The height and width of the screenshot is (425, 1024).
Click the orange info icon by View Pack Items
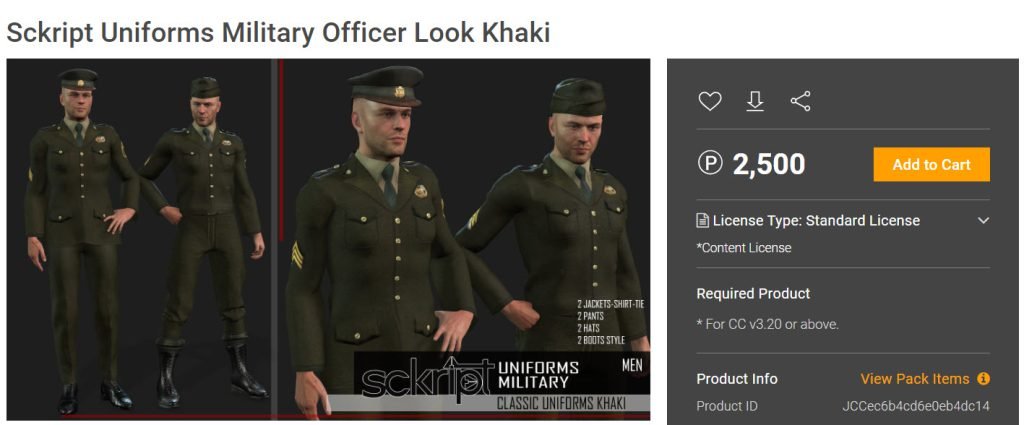984,379
